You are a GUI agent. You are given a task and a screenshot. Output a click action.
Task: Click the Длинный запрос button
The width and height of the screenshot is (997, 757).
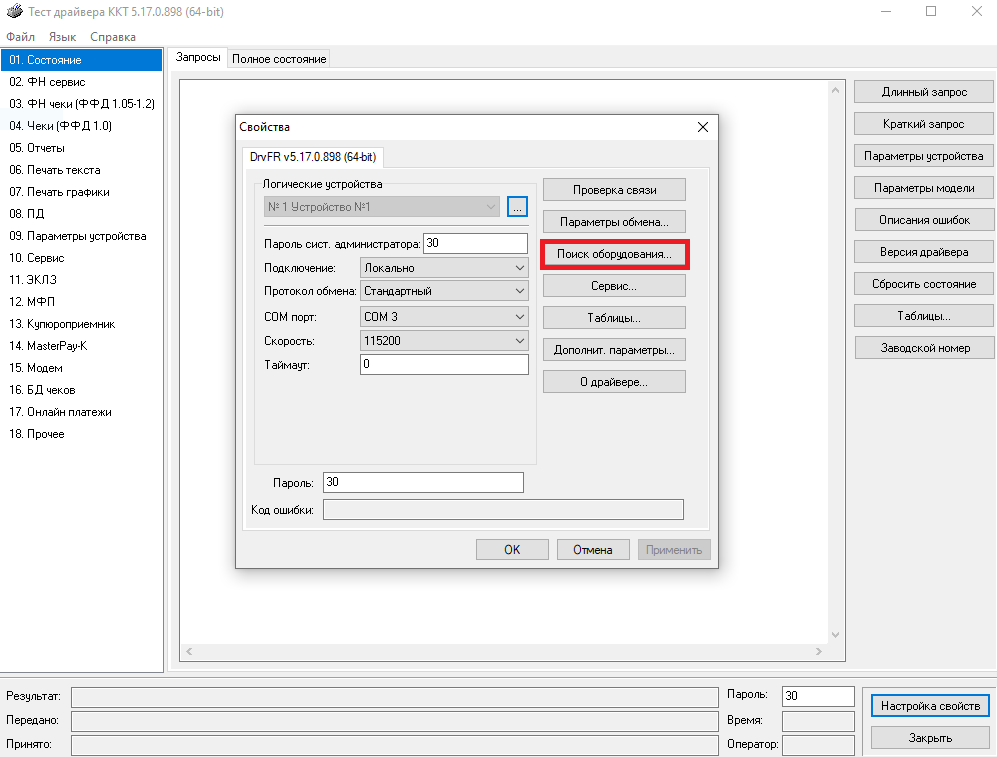pos(924,92)
